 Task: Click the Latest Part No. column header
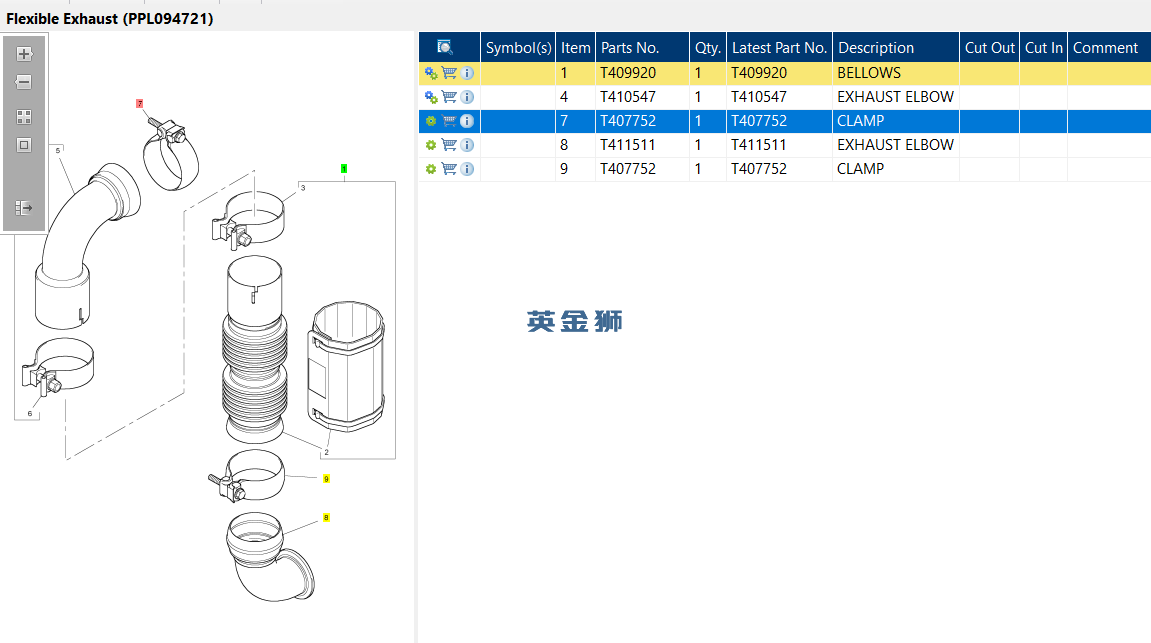click(x=779, y=48)
